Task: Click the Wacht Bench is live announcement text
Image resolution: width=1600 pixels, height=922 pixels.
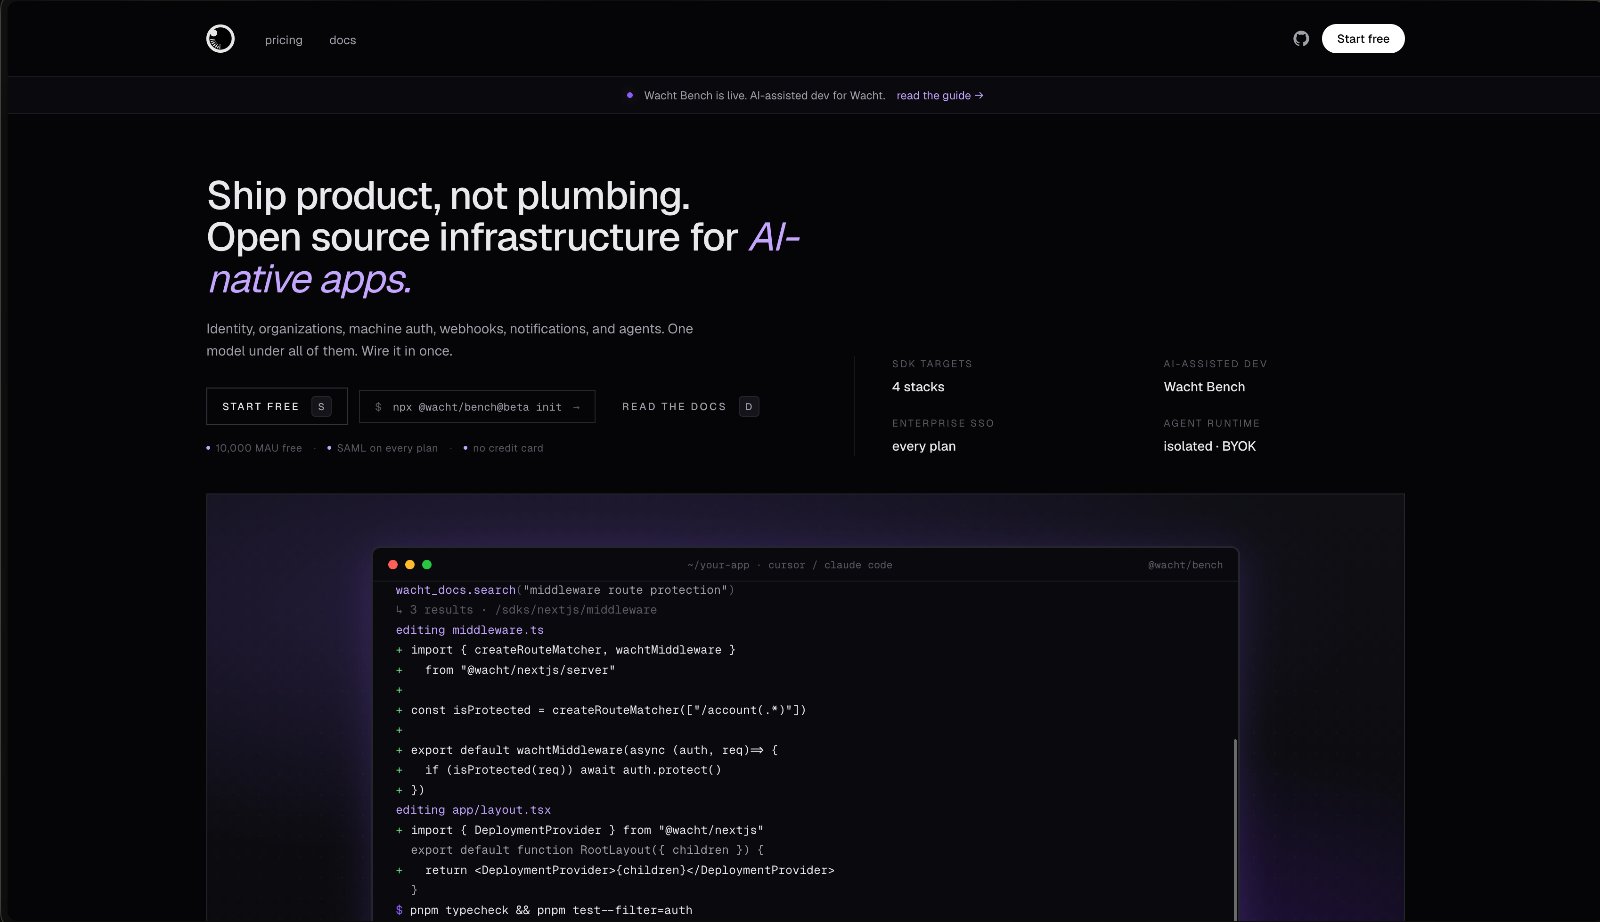Action: click(765, 95)
